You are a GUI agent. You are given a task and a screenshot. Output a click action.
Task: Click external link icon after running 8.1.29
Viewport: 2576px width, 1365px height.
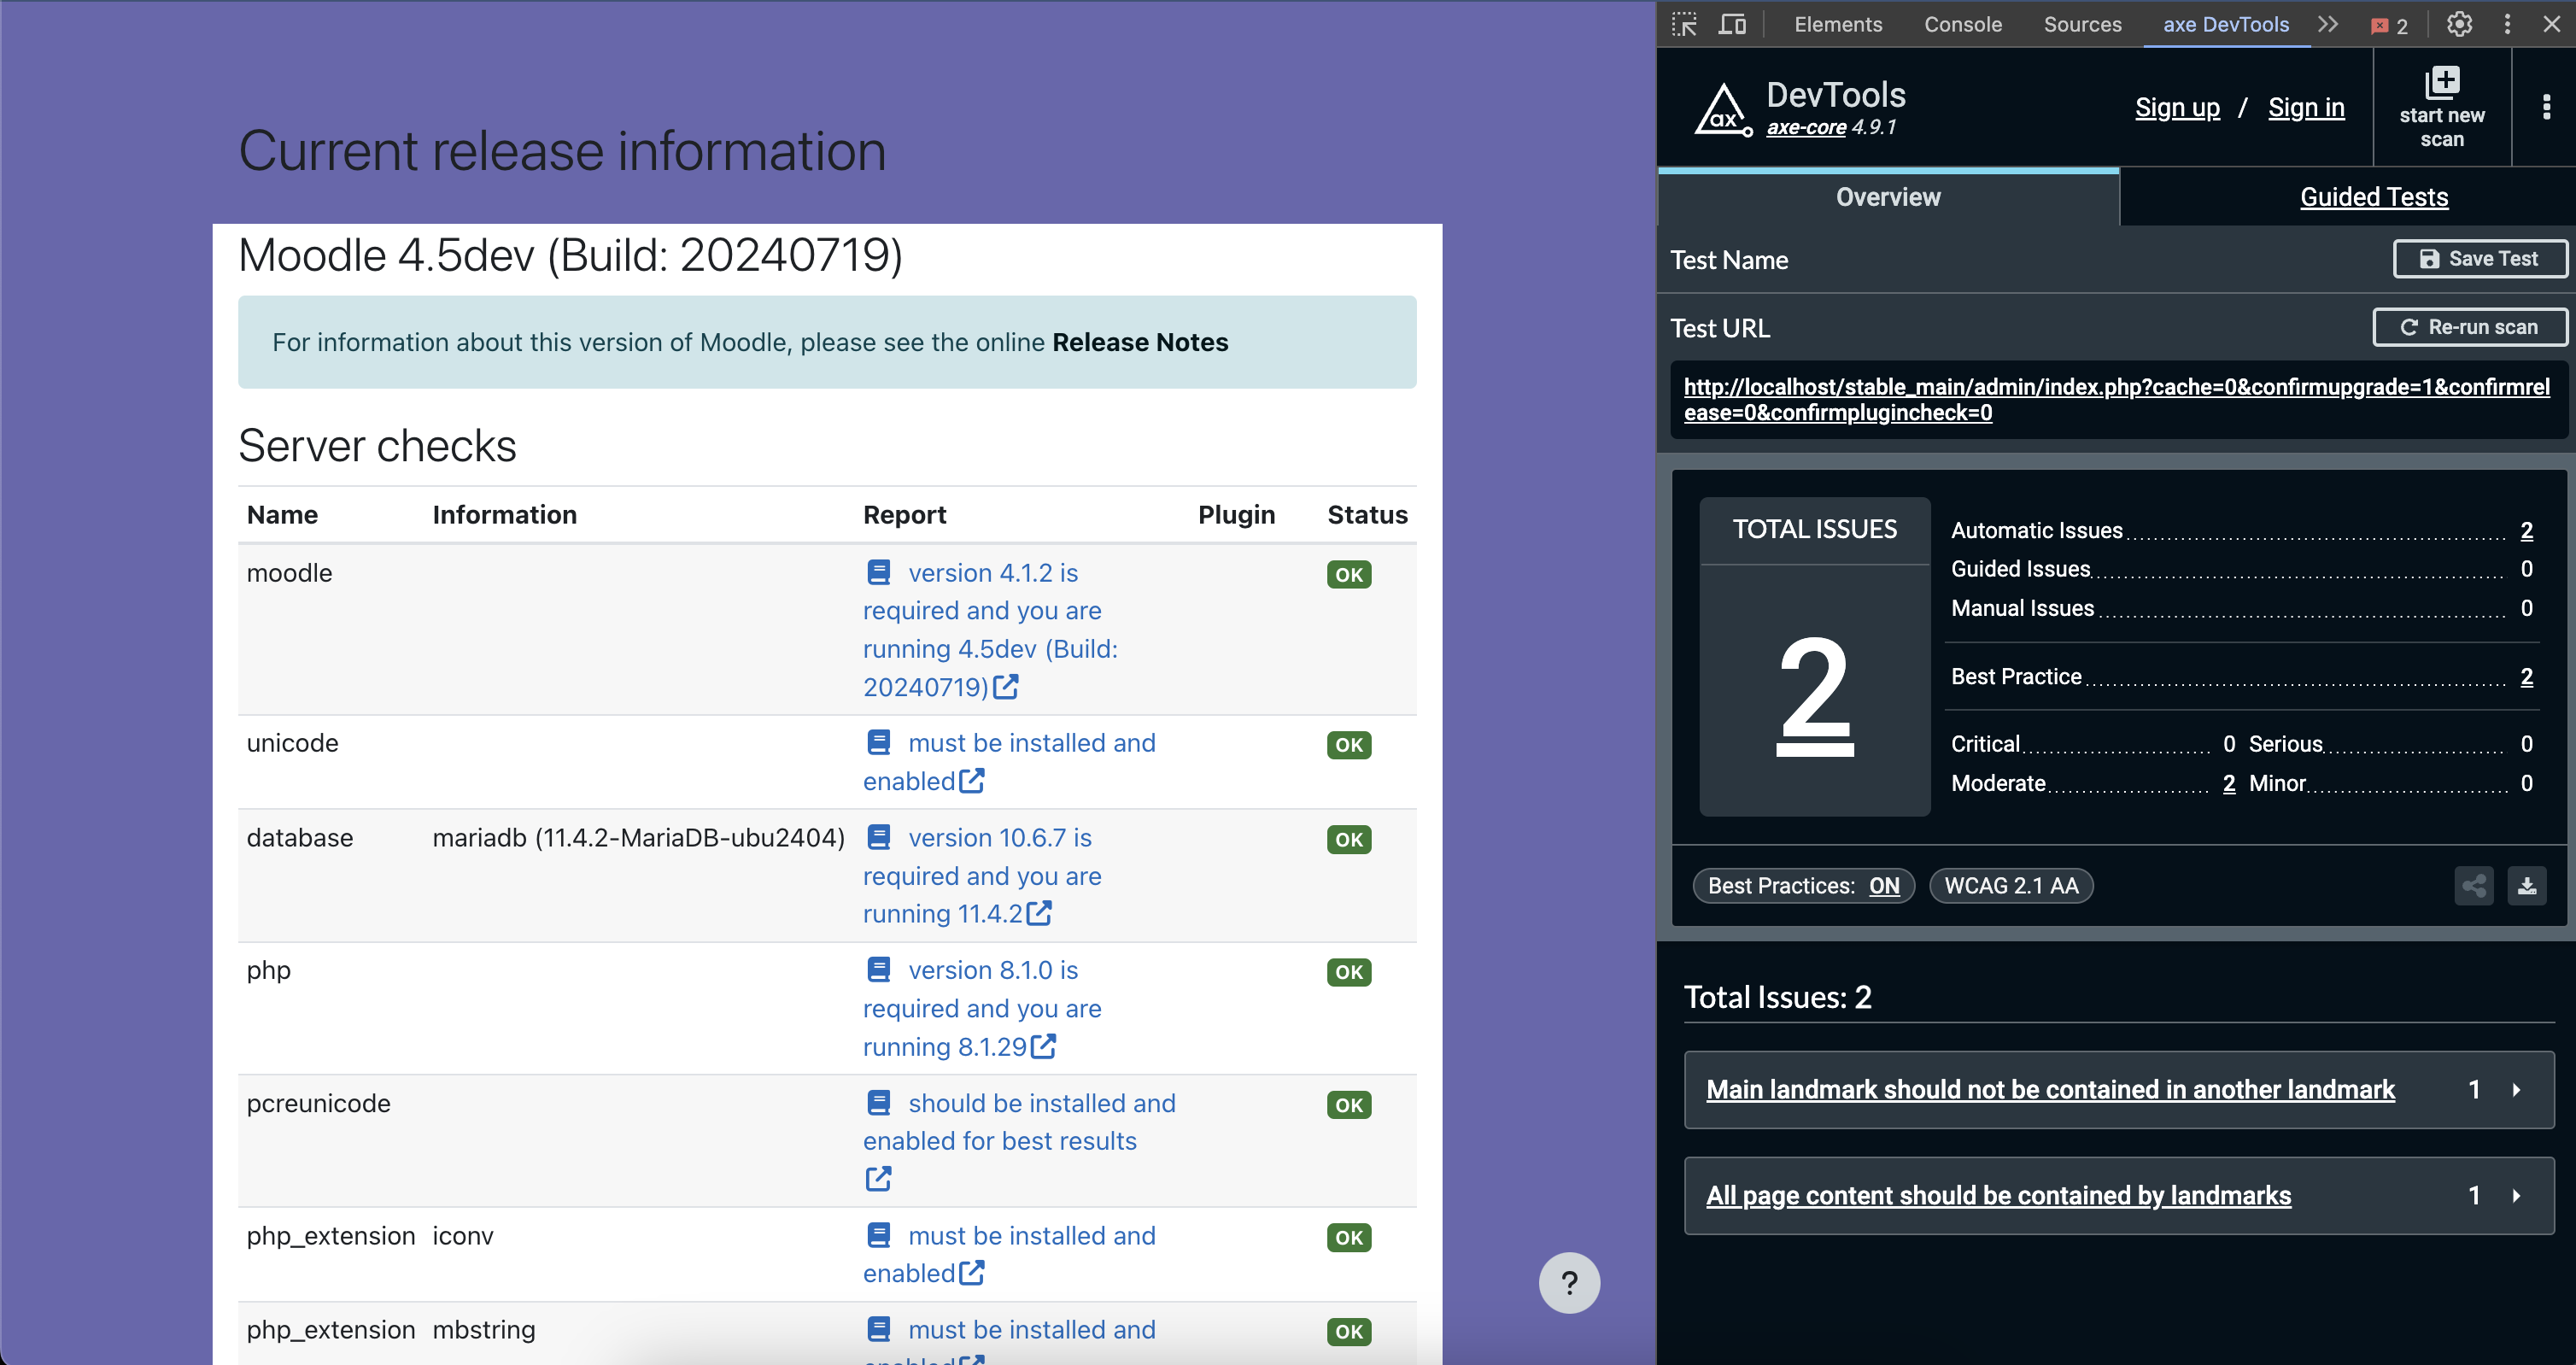tap(1043, 1047)
